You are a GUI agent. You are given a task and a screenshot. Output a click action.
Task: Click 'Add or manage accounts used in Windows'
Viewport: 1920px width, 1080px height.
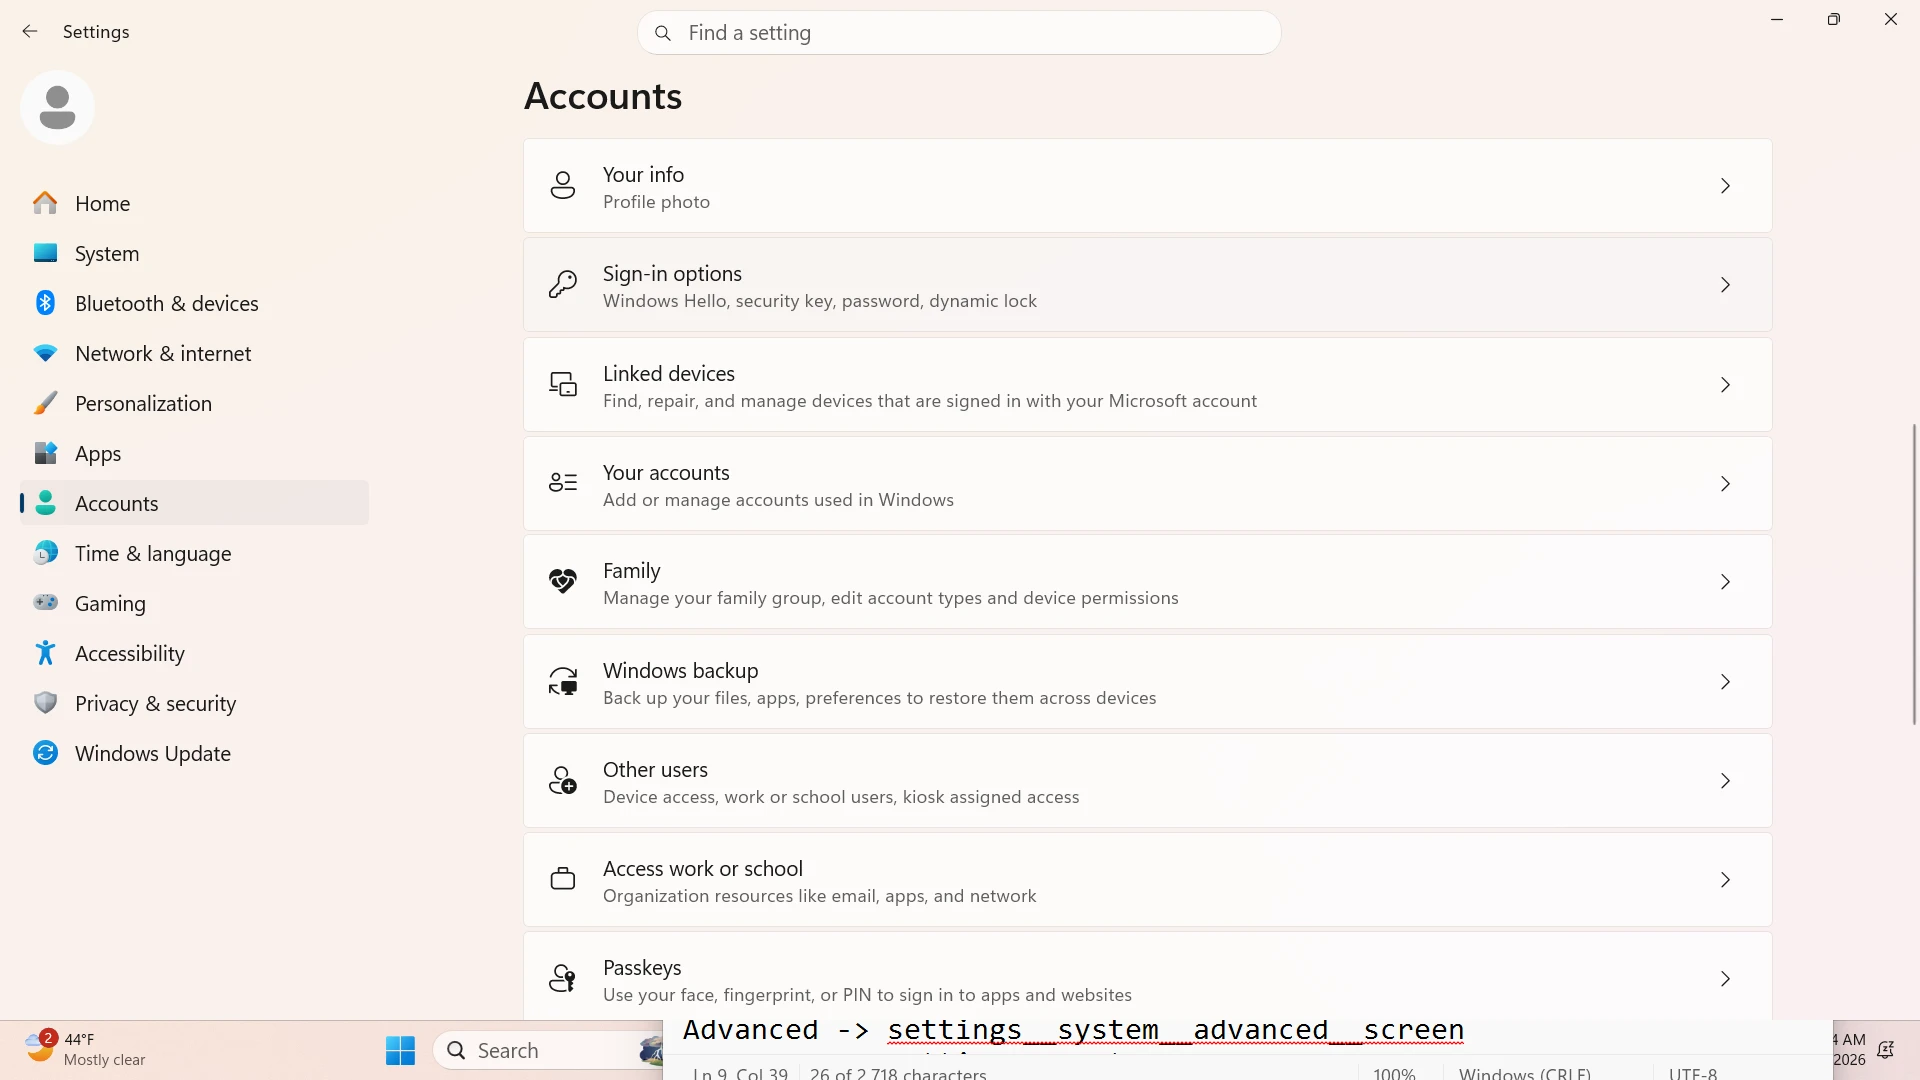(x=778, y=500)
